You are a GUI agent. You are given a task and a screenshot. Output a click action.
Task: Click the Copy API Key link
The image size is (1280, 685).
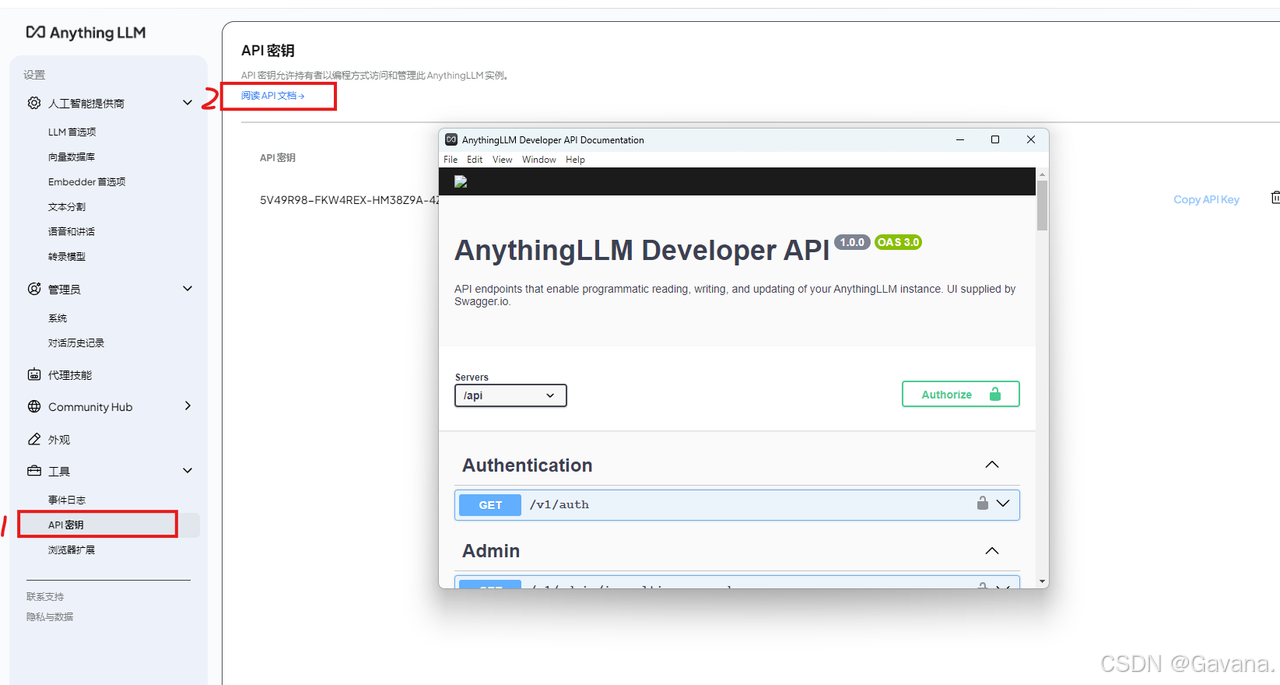(x=1206, y=200)
